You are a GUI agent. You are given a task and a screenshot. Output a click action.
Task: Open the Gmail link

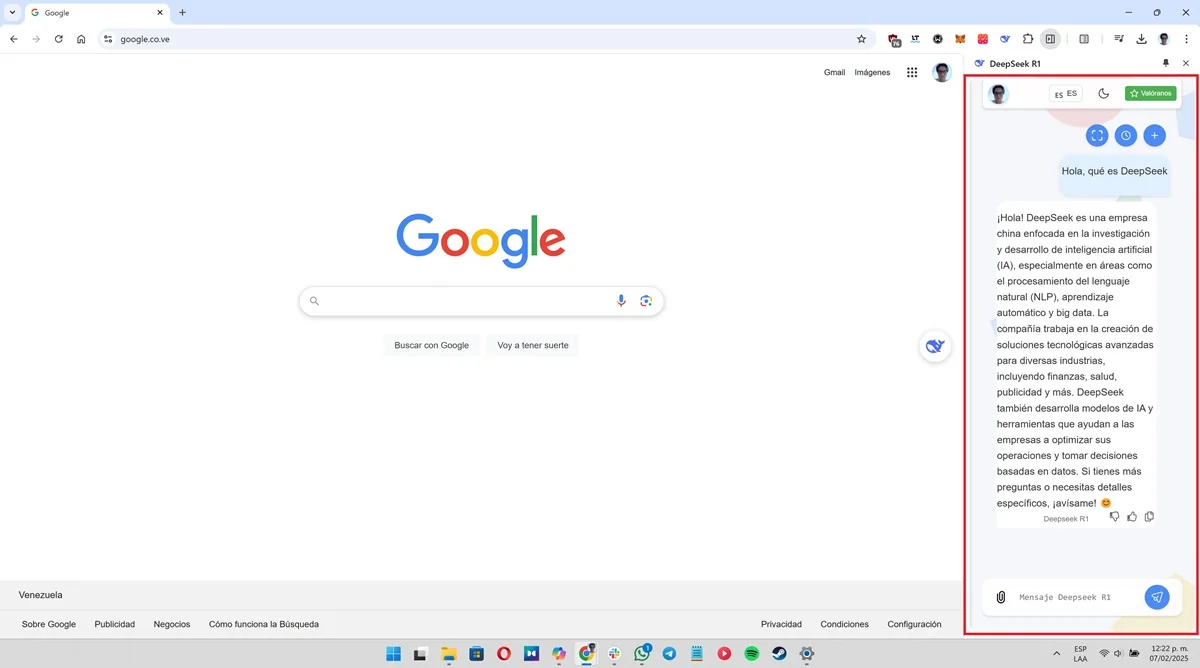click(x=834, y=72)
